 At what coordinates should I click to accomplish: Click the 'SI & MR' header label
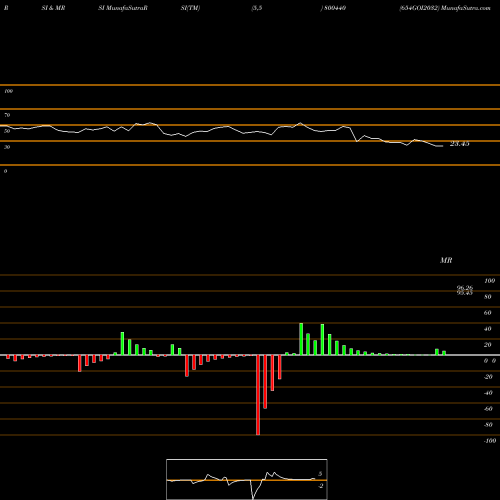(x=53, y=8)
